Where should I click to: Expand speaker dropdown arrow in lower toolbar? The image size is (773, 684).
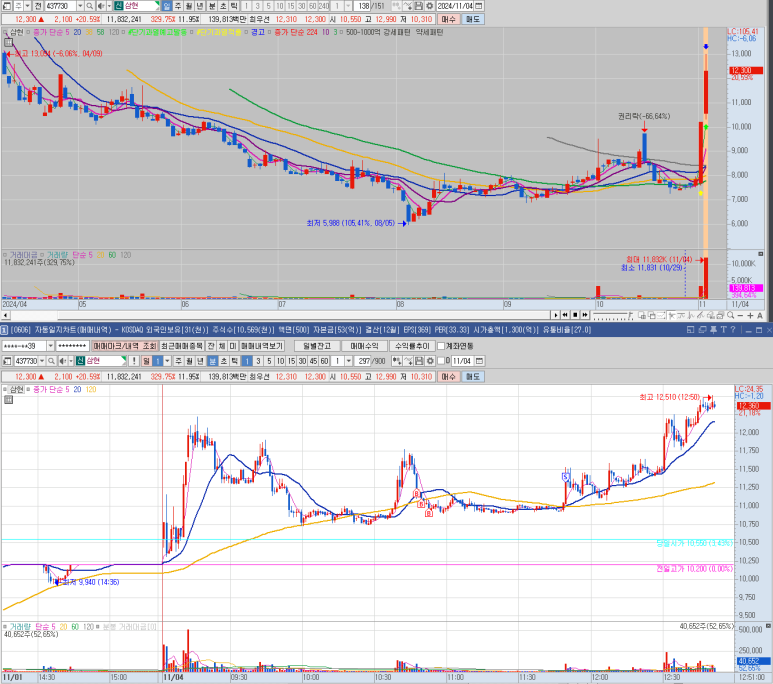[70, 361]
